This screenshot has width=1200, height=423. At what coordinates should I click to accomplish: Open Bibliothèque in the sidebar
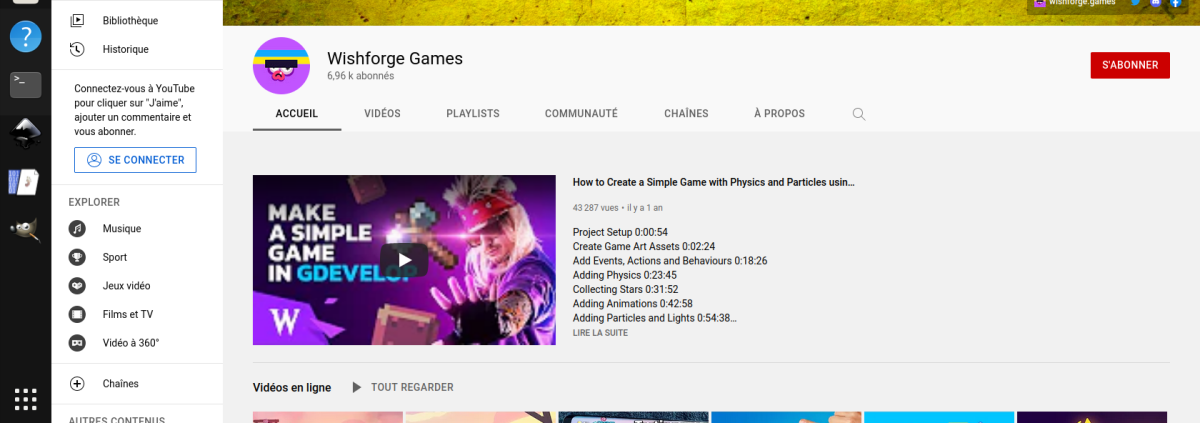[129, 20]
